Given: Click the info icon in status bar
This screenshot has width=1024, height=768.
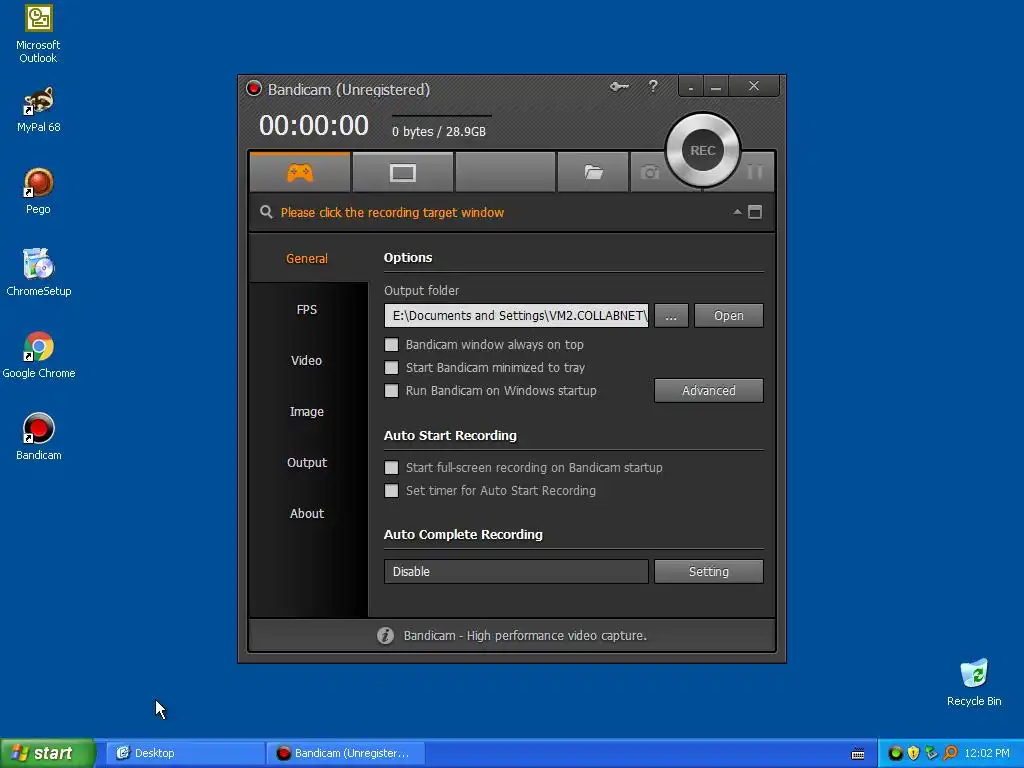Looking at the screenshot, I should 385,635.
